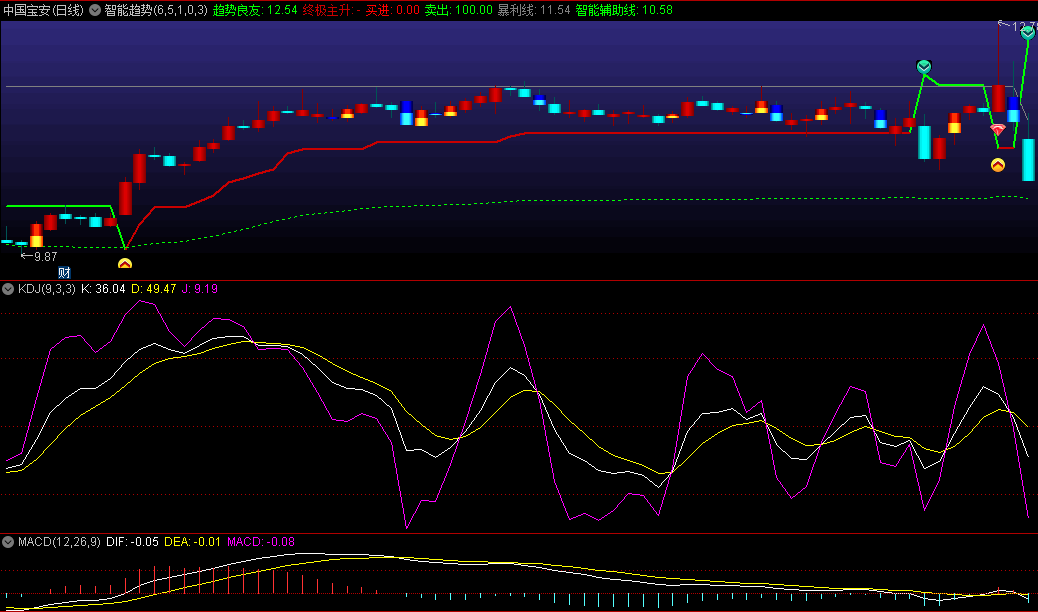Click the yellow buy arrow near 9.87 low

pos(125,264)
